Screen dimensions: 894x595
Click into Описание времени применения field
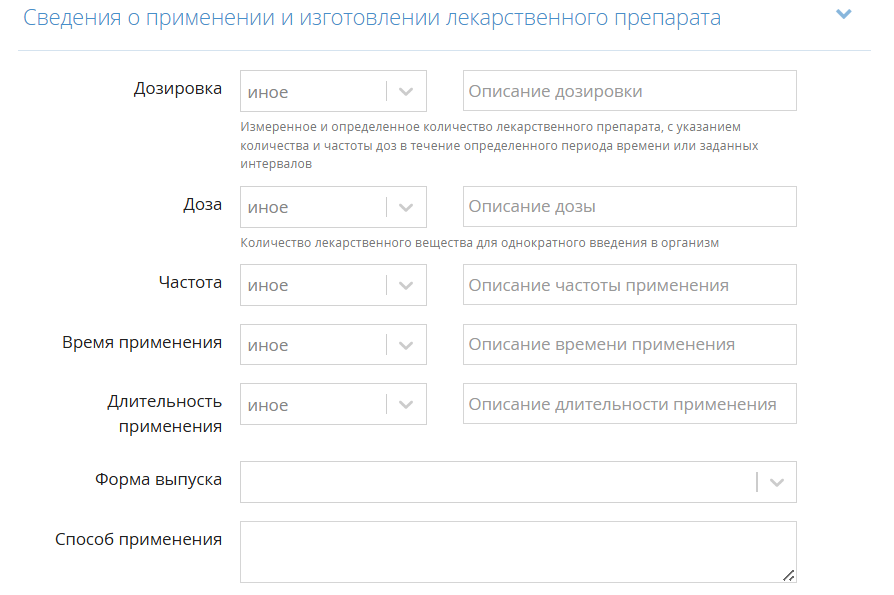[x=629, y=345]
